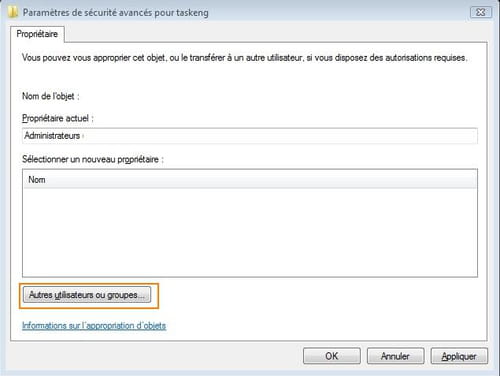Click the folder icon in title bar
Image resolution: width=500 pixels, height=376 pixels.
coord(12,12)
